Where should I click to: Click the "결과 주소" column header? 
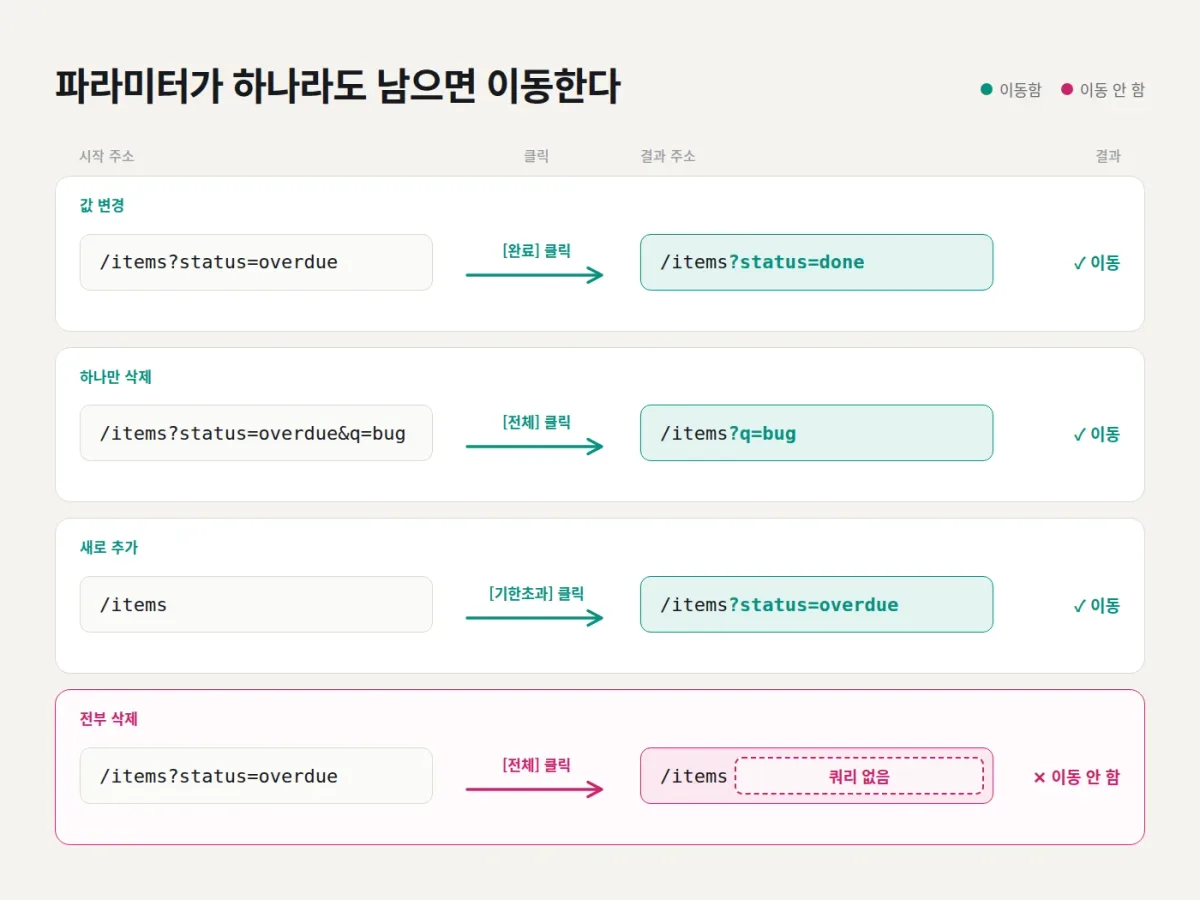668,156
